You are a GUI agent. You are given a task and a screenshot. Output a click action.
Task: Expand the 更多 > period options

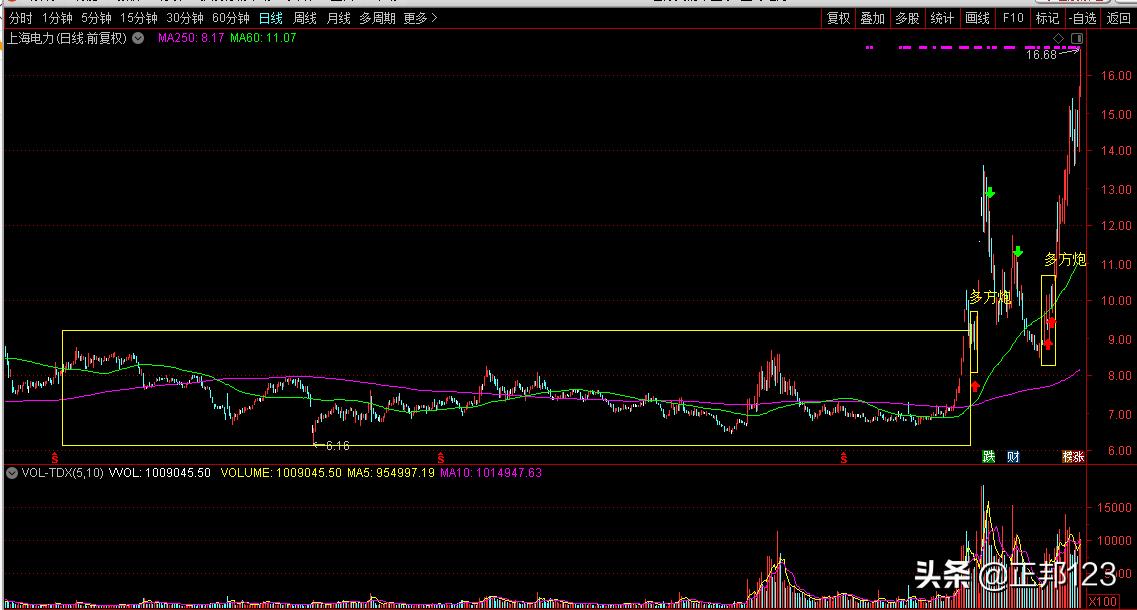click(x=420, y=18)
